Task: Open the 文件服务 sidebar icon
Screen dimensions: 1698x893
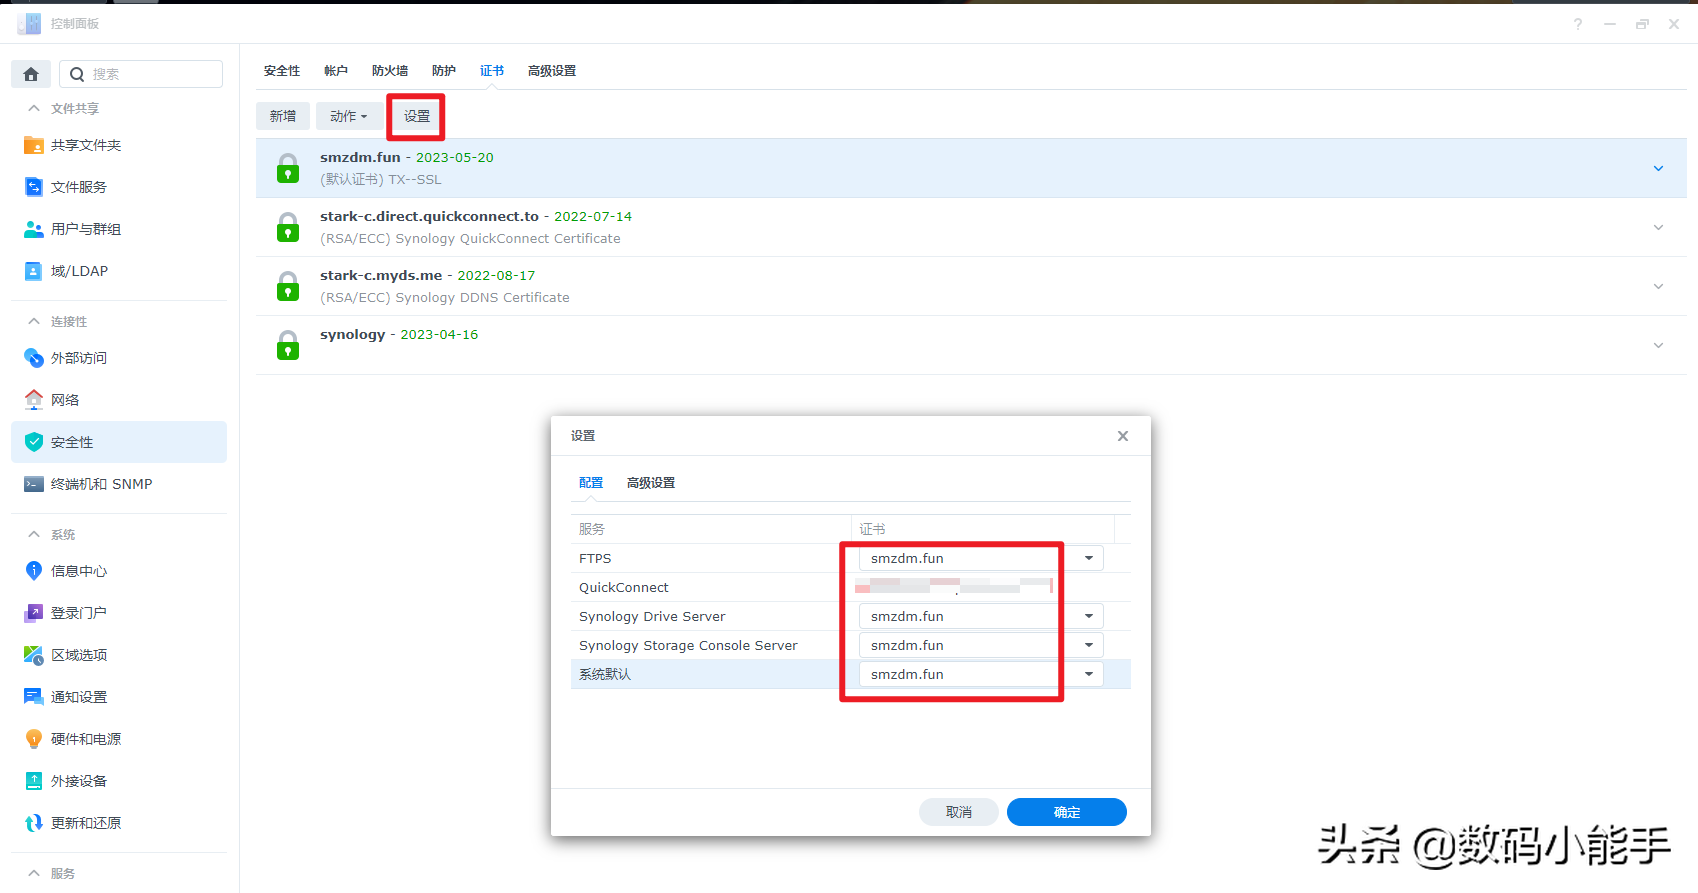Action: tap(34, 187)
